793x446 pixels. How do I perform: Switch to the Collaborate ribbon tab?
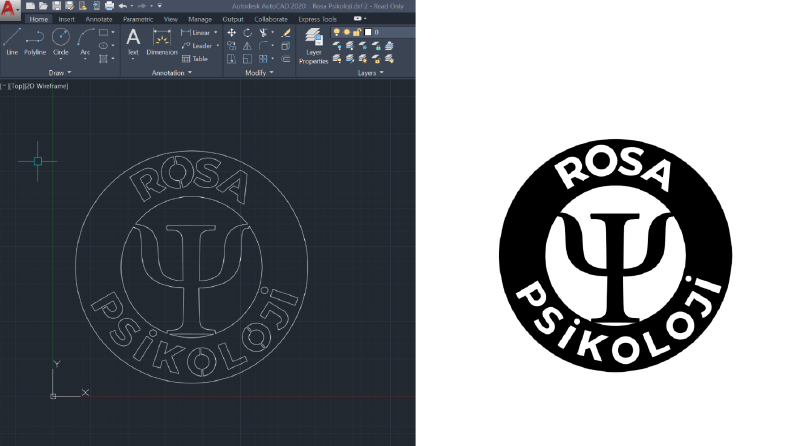click(x=271, y=19)
